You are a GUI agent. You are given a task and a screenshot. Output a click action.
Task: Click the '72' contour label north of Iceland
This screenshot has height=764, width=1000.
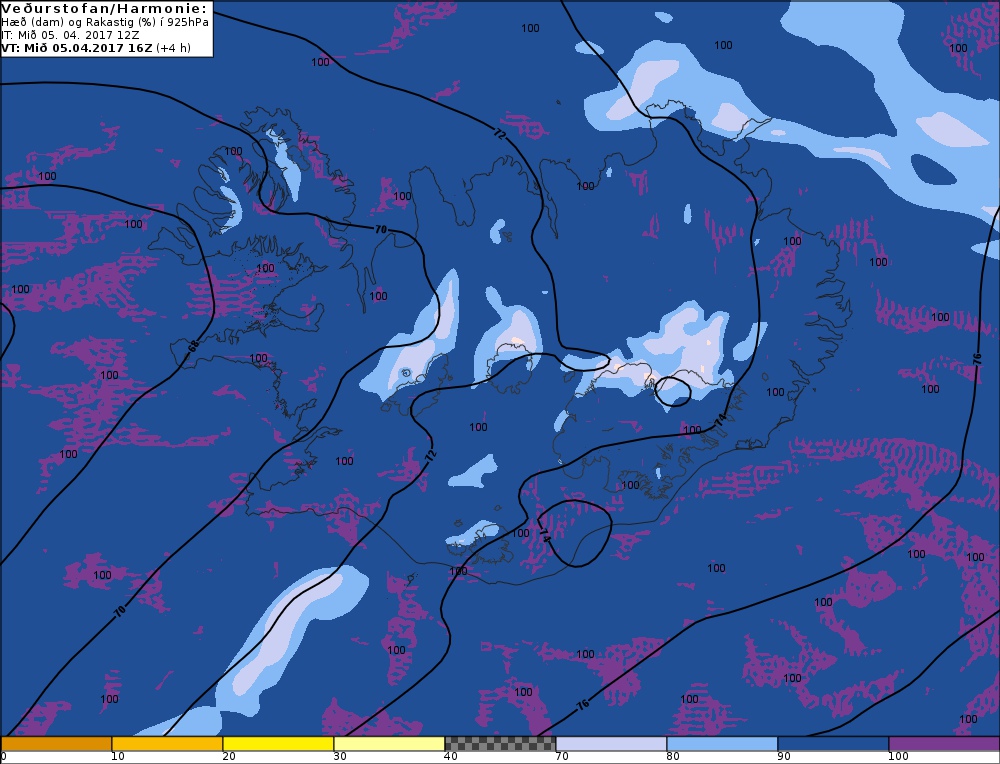[500, 135]
